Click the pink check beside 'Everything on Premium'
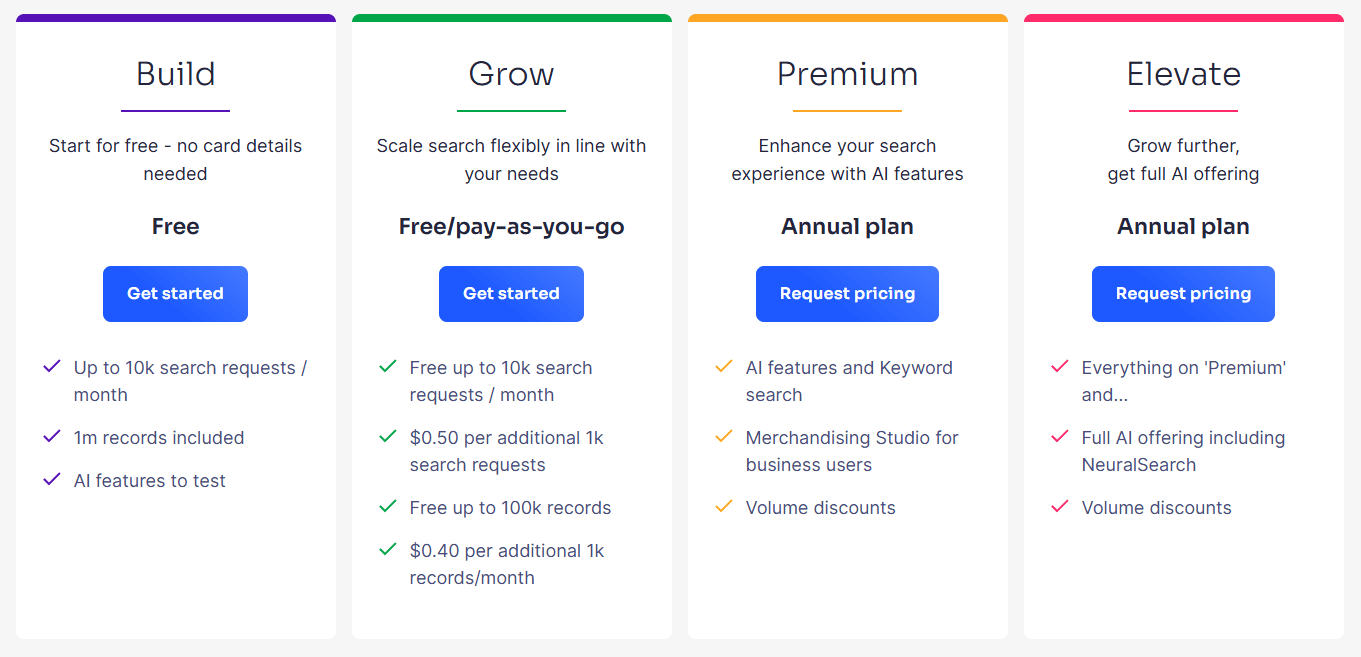 pos(1060,366)
